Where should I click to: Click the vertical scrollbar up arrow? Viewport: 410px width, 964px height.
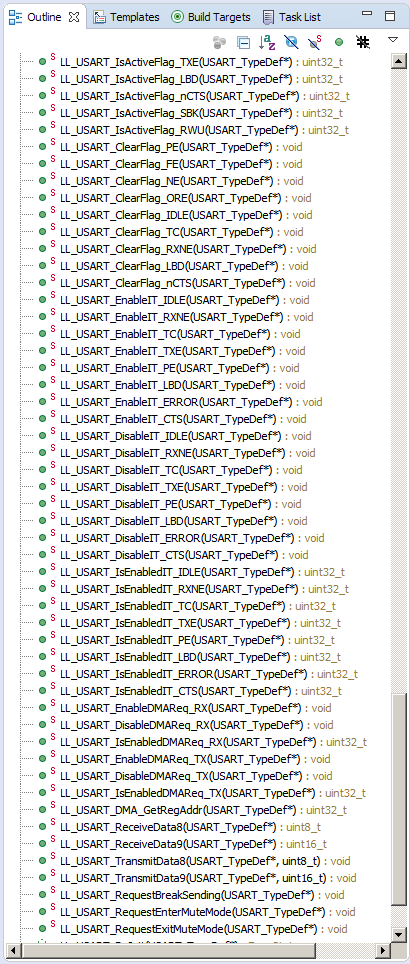pyautogui.click(x=397, y=61)
